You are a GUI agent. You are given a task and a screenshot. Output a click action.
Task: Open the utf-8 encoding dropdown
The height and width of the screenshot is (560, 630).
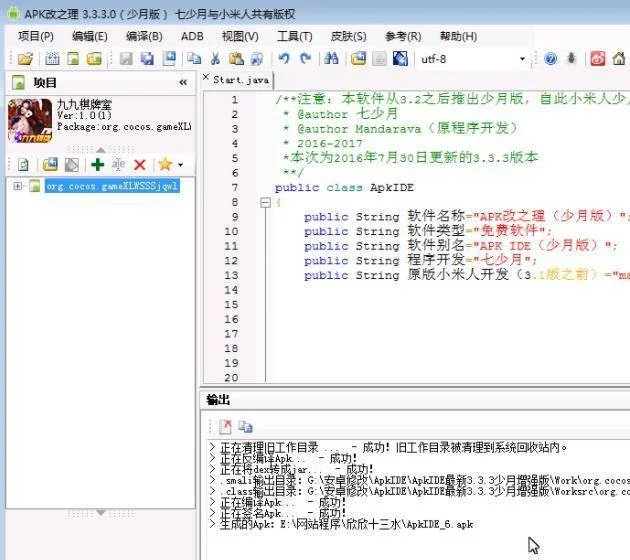pyautogui.click(x=522, y=59)
